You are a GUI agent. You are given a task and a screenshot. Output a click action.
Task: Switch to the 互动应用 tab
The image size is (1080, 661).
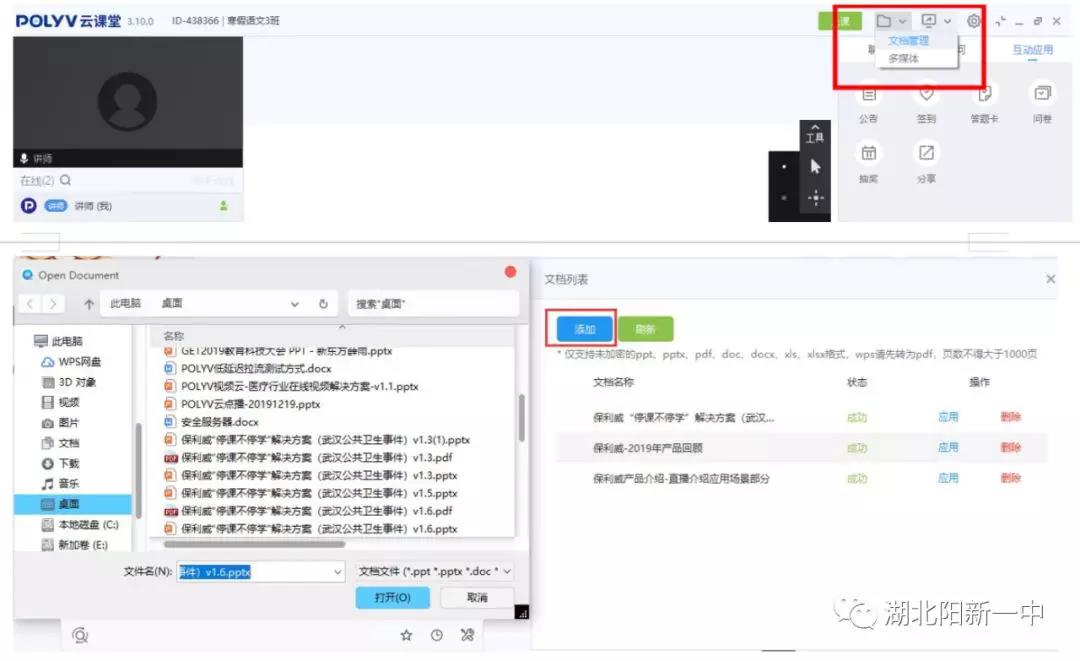point(1032,50)
